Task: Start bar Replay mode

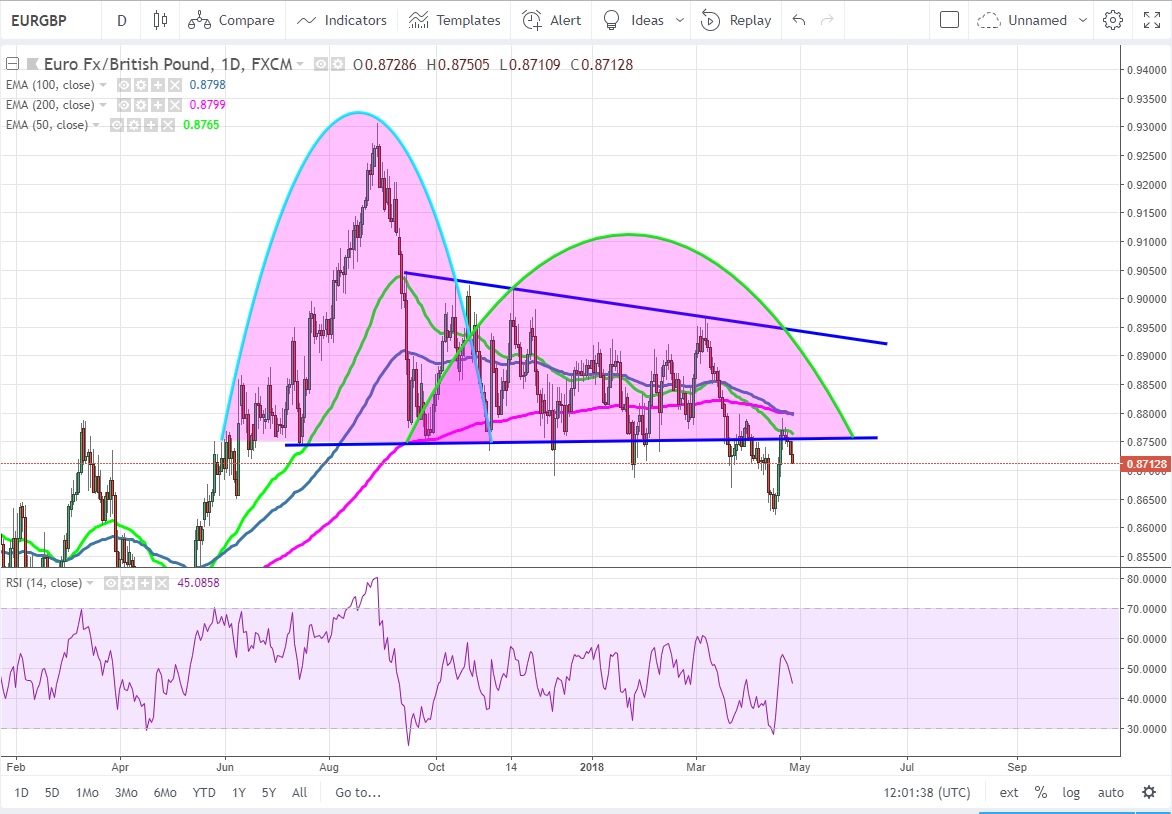Action: (x=736, y=20)
